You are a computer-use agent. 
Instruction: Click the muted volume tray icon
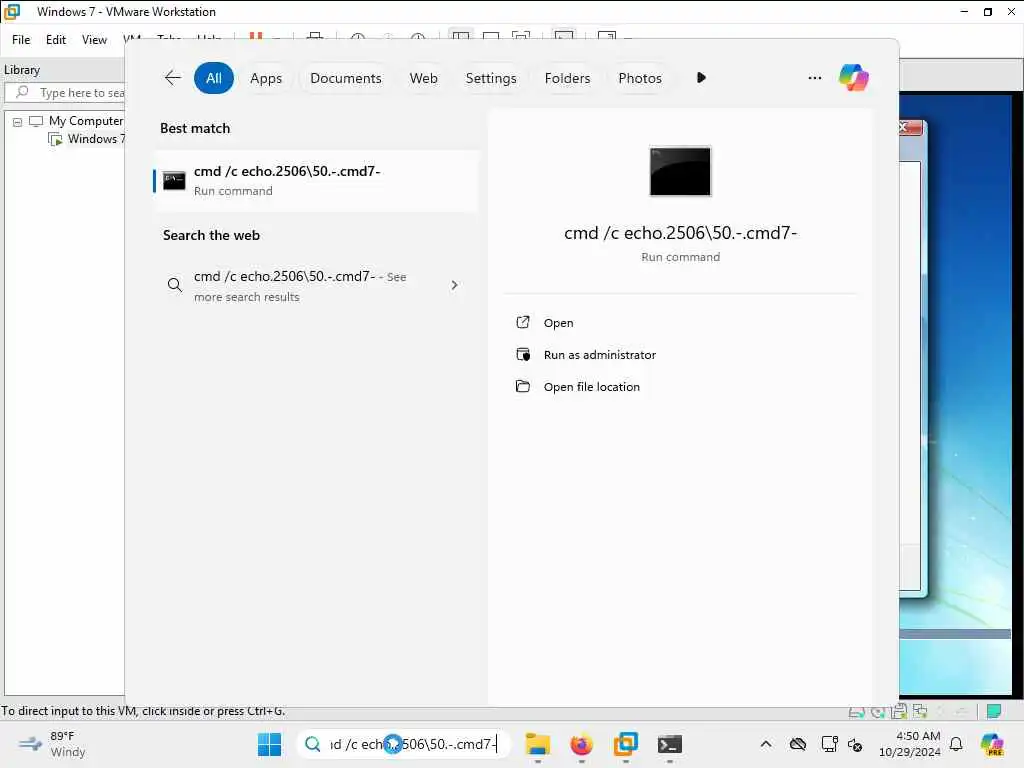pyautogui.click(x=855, y=744)
